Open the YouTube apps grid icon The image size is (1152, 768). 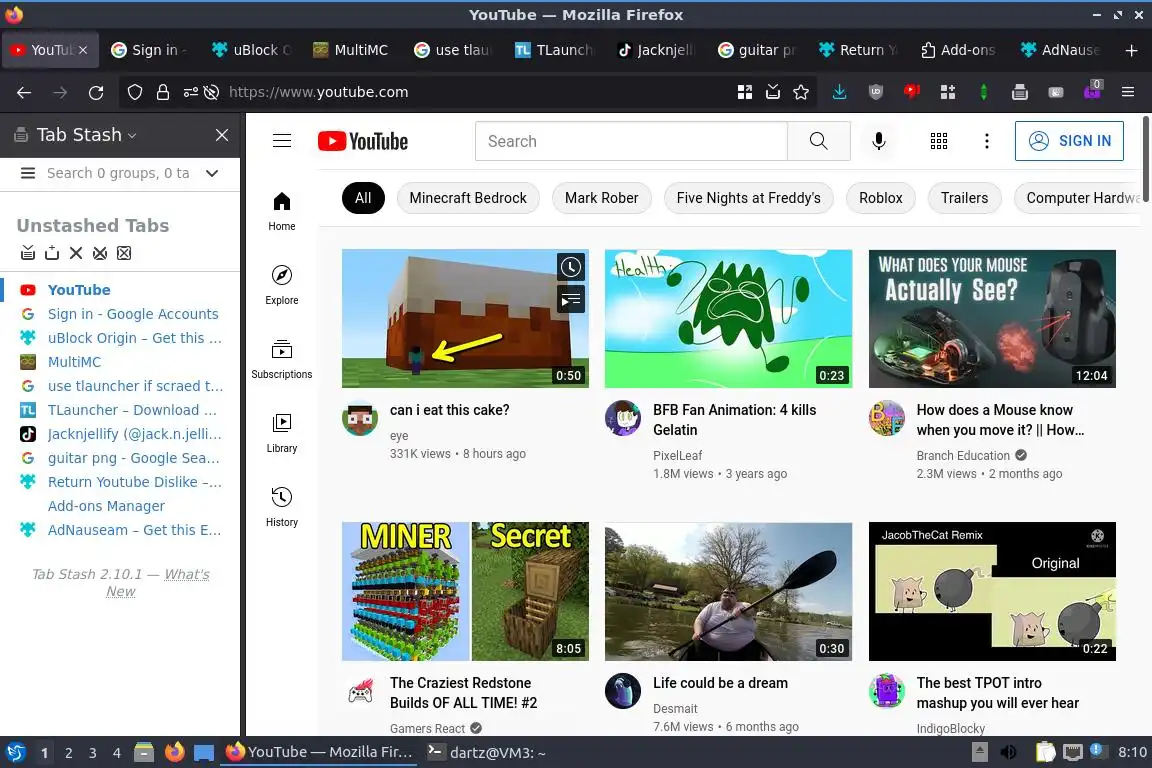(939, 140)
